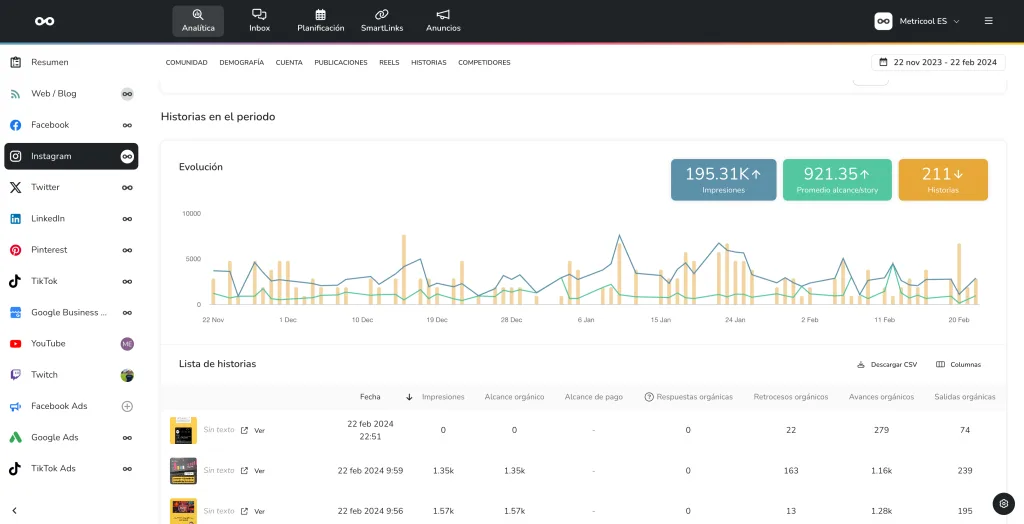The width and height of the screenshot is (1024, 524).
Task: Click Descargar CSV button
Action: pyautogui.click(x=886, y=365)
